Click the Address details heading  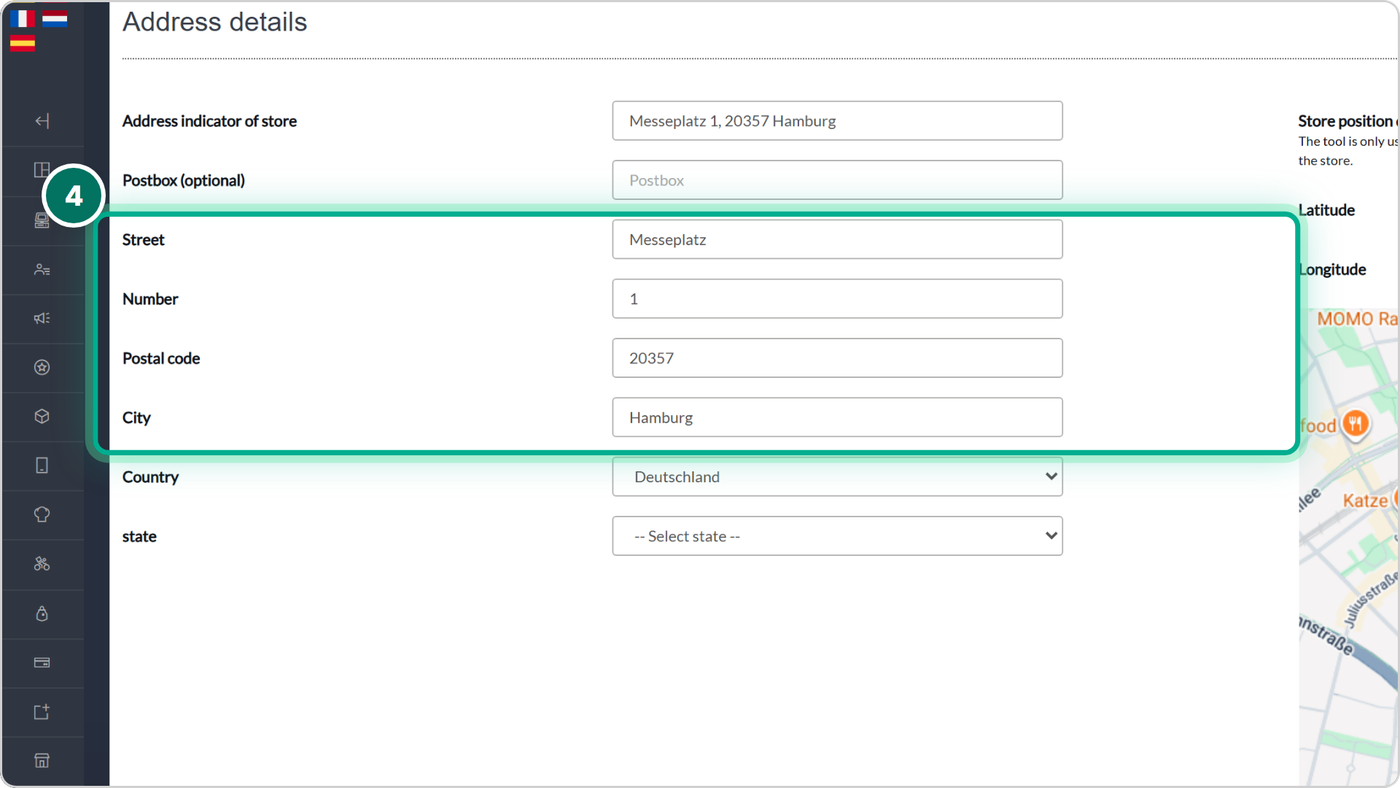[215, 22]
